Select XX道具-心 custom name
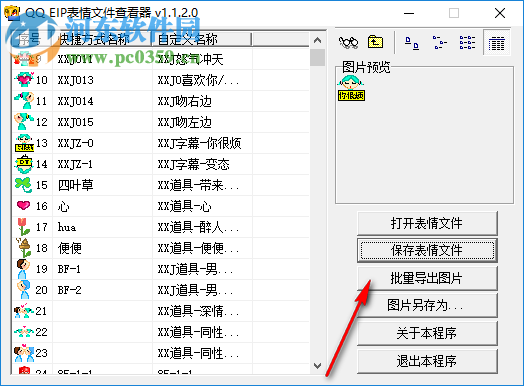 (x=184, y=207)
